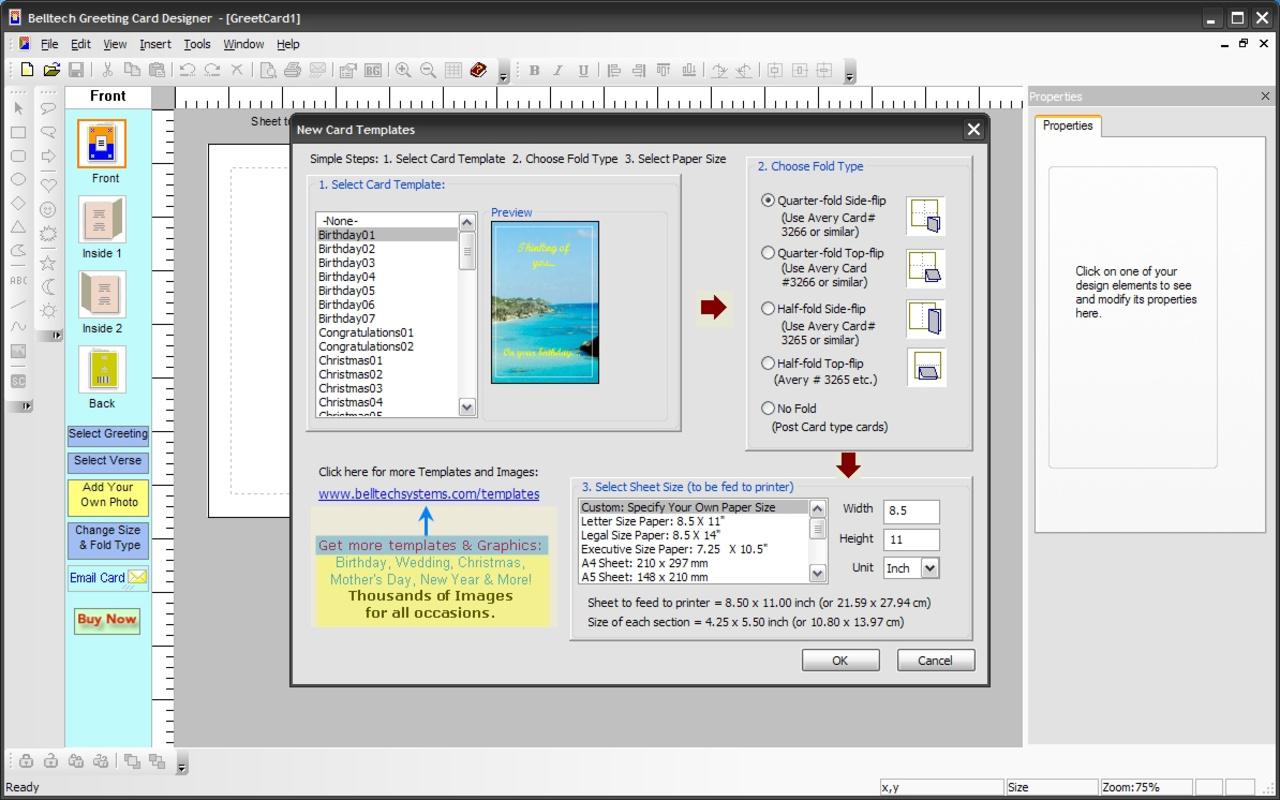Select the No Fold radio button

[x=768, y=408]
